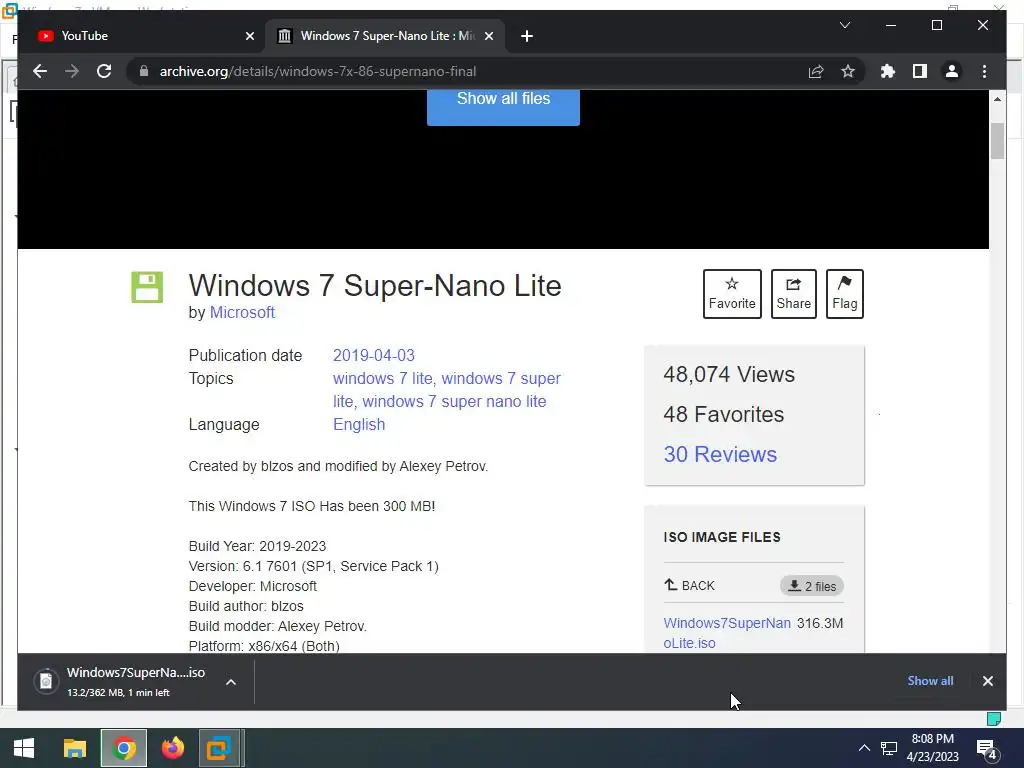Flag this item with the Flag button
The height and width of the screenshot is (768, 1024).
pyautogui.click(x=844, y=294)
